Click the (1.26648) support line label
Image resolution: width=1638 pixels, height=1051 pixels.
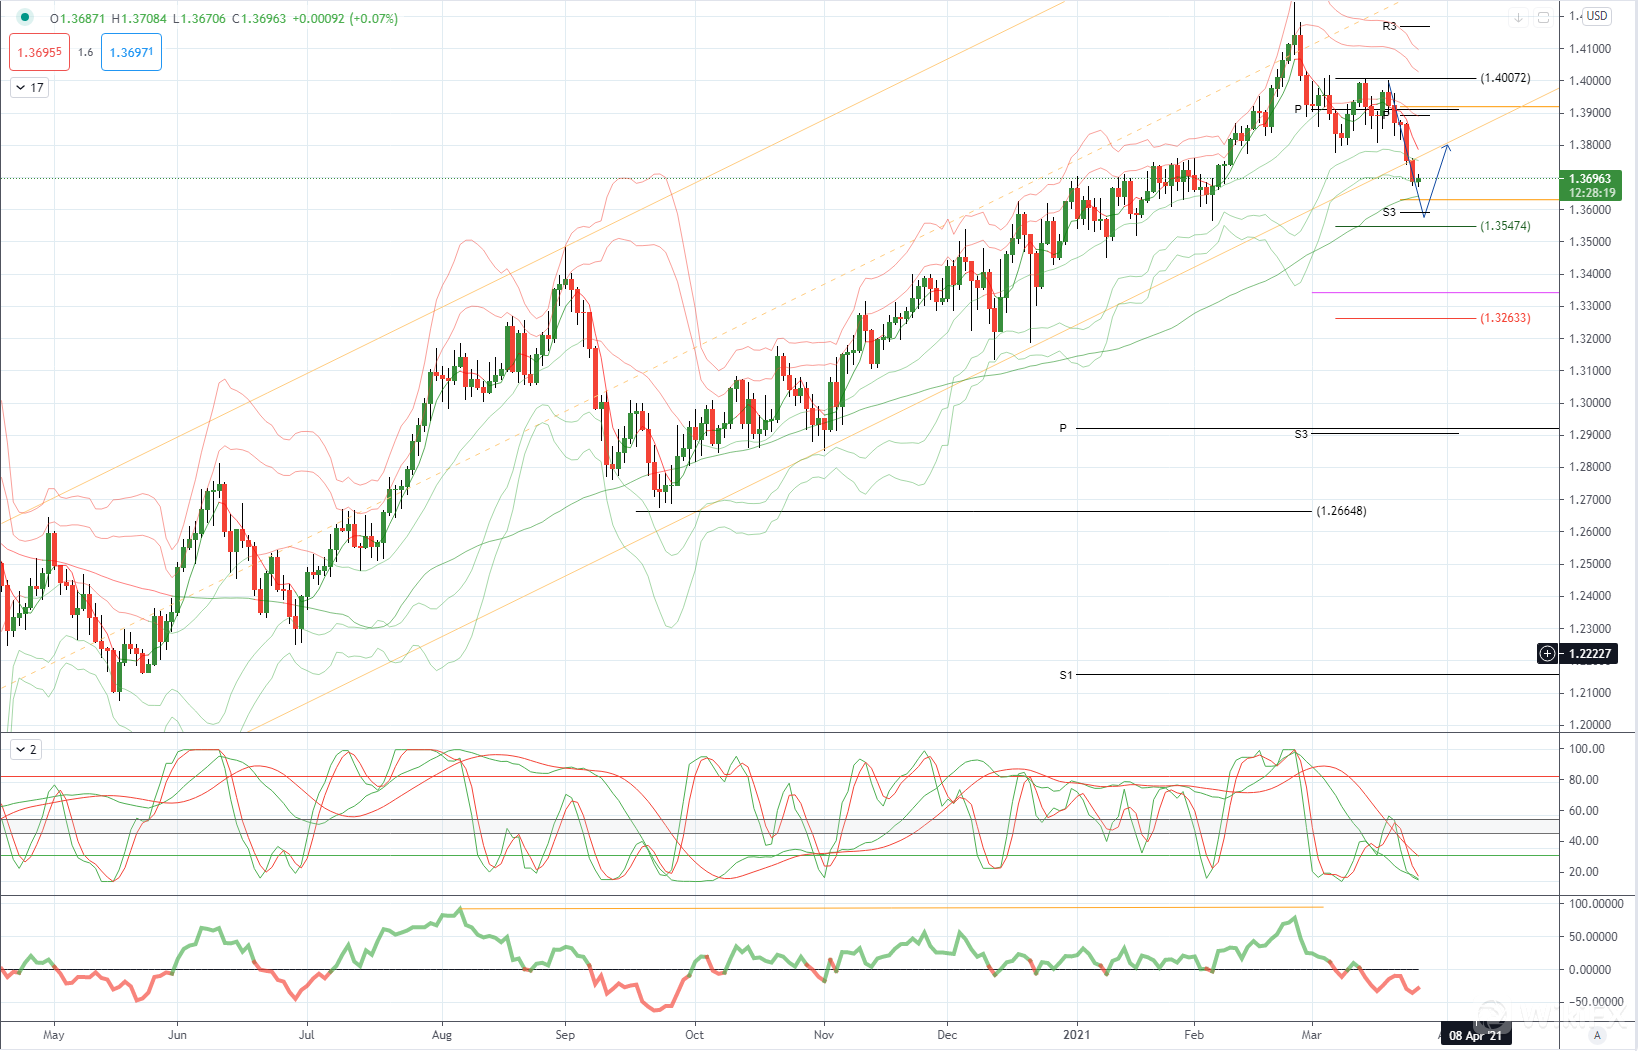coord(1341,511)
